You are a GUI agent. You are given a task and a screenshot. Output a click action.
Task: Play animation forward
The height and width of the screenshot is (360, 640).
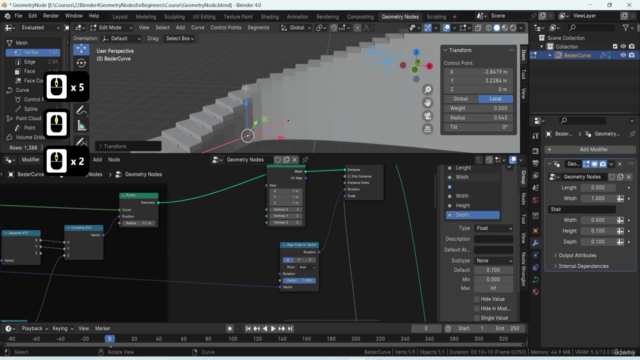(273, 329)
